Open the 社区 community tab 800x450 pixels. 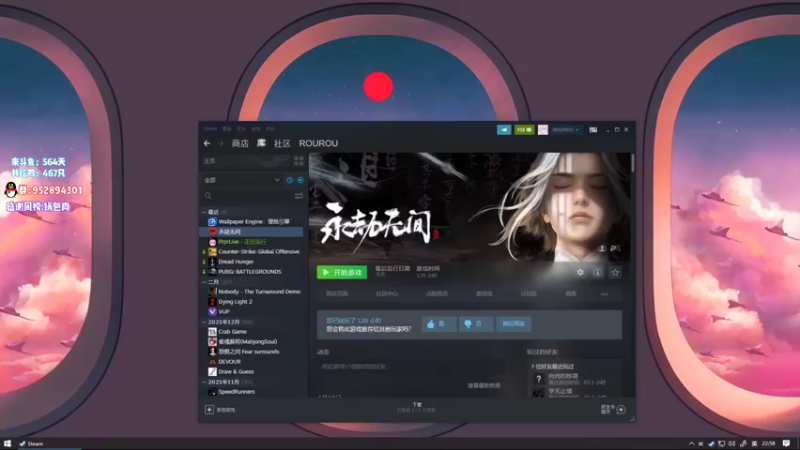pyautogui.click(x=282, y=143)
